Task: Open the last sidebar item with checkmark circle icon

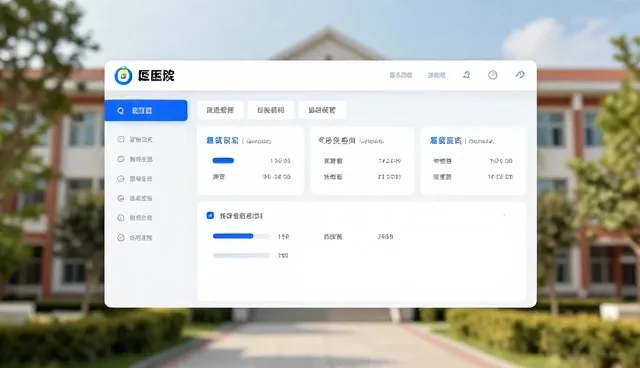Action: [135, 237]
